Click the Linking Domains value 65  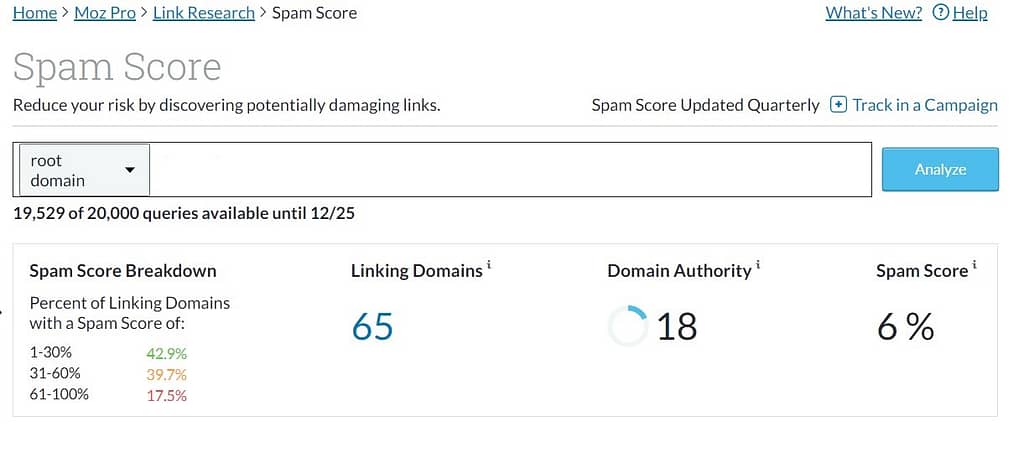(x=372, y=326)
